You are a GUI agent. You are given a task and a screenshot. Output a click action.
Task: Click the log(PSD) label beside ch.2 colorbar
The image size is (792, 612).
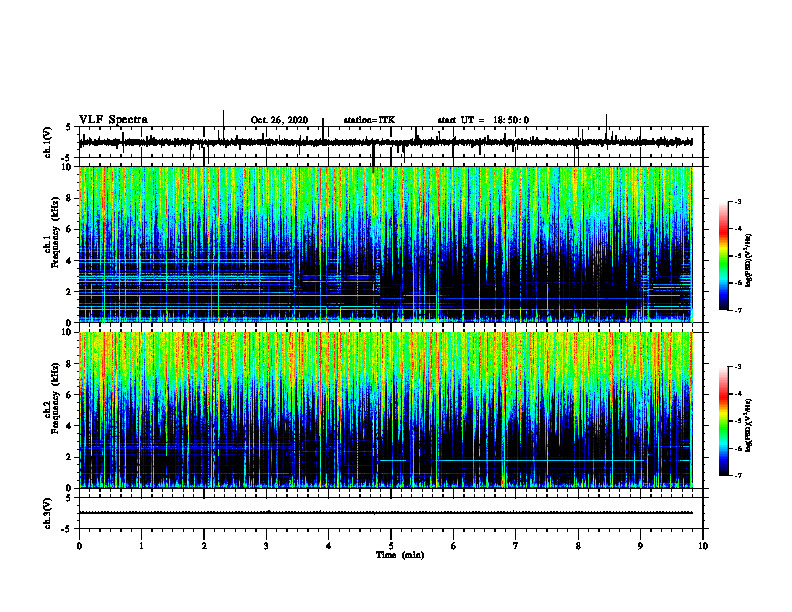749,425
